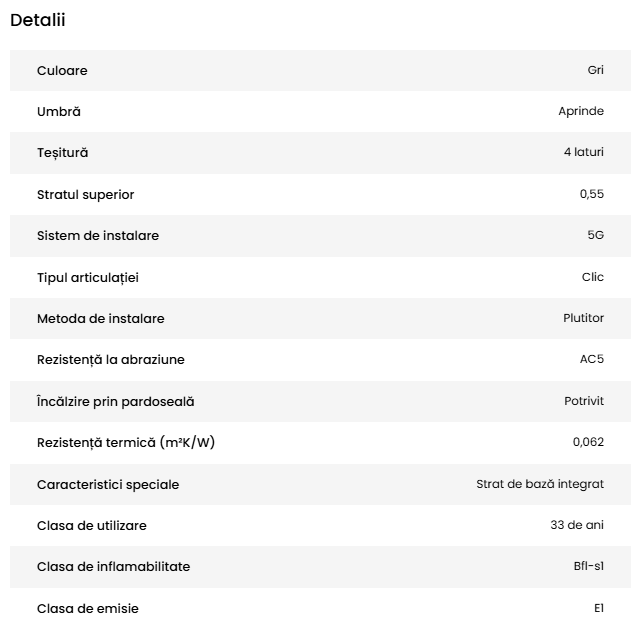This screenshot has height=644, width=643.
Task: Click the AC5 abrasion resistance value
Action: point(592,359)
